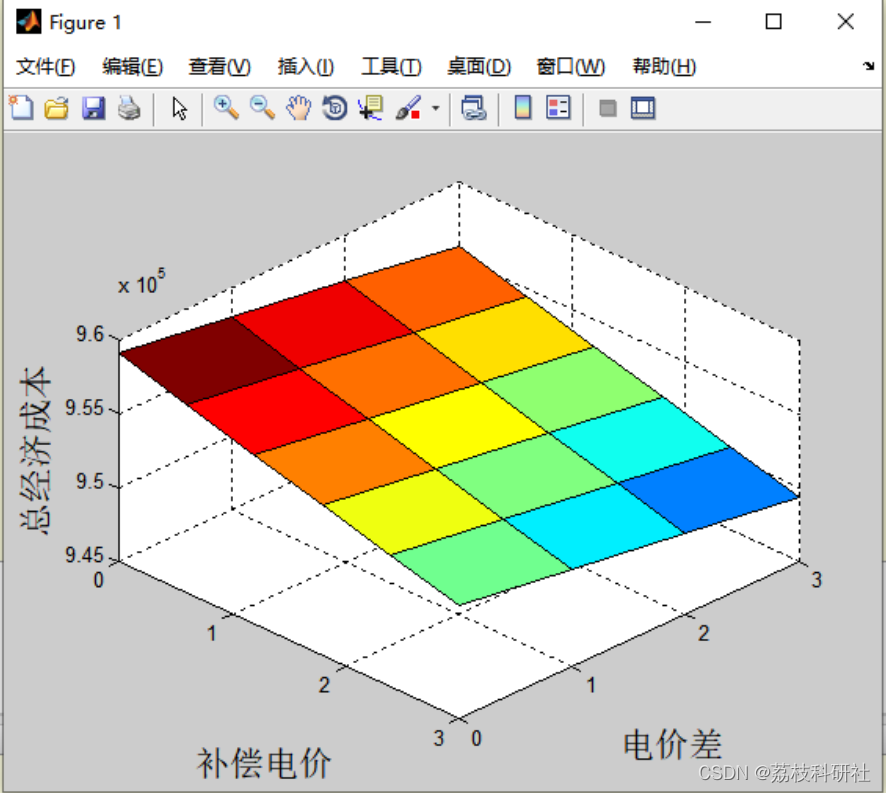This screenshot has height=793, width=886.
Task: Open the 工具(T) menu
Action: tap(391, 67)
